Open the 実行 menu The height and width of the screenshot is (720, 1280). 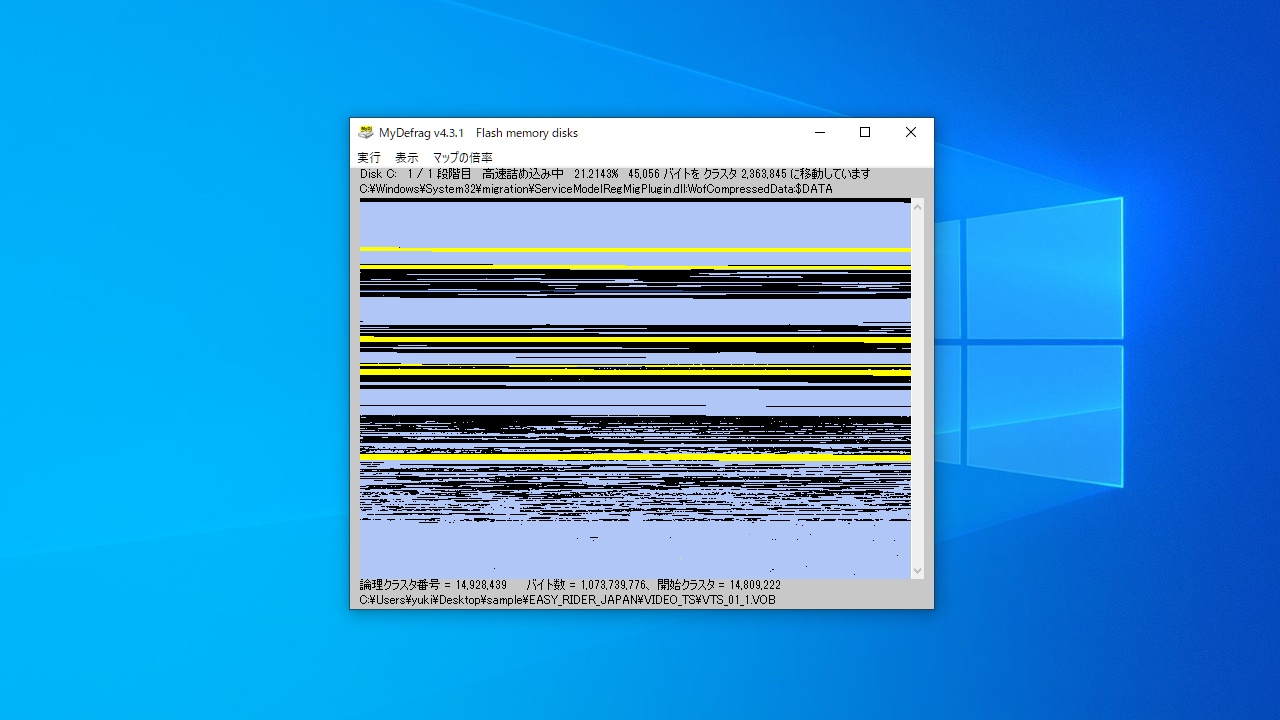(x=369, y=158)
